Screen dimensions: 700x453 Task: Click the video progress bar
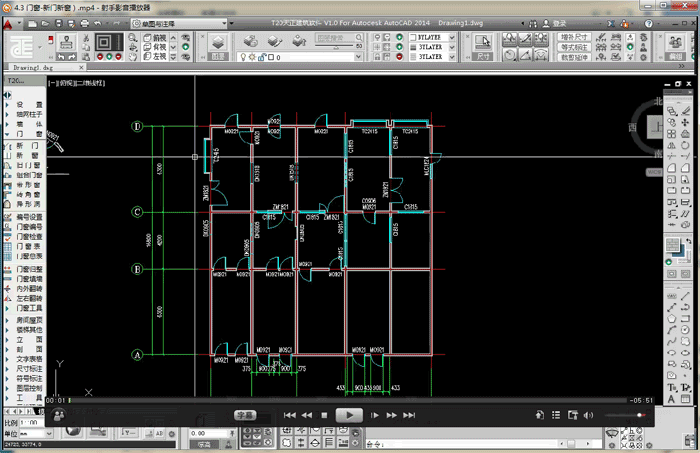click(347, 400)
